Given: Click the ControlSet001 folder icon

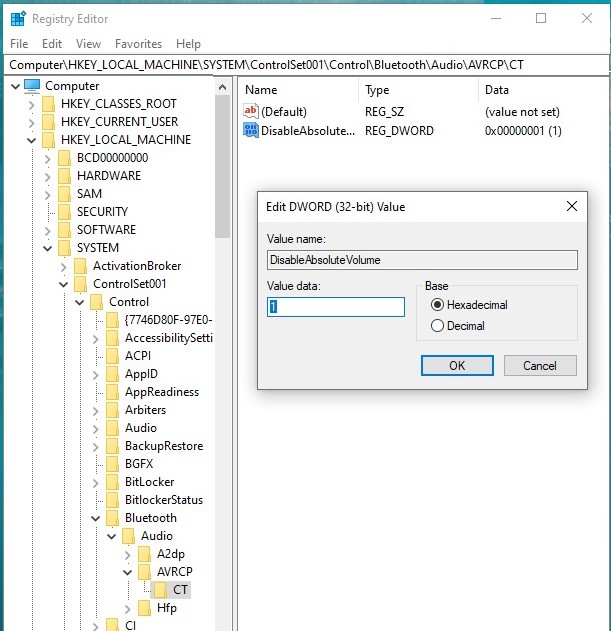Looking at the screenshot, I should click(x=81, y=284).
